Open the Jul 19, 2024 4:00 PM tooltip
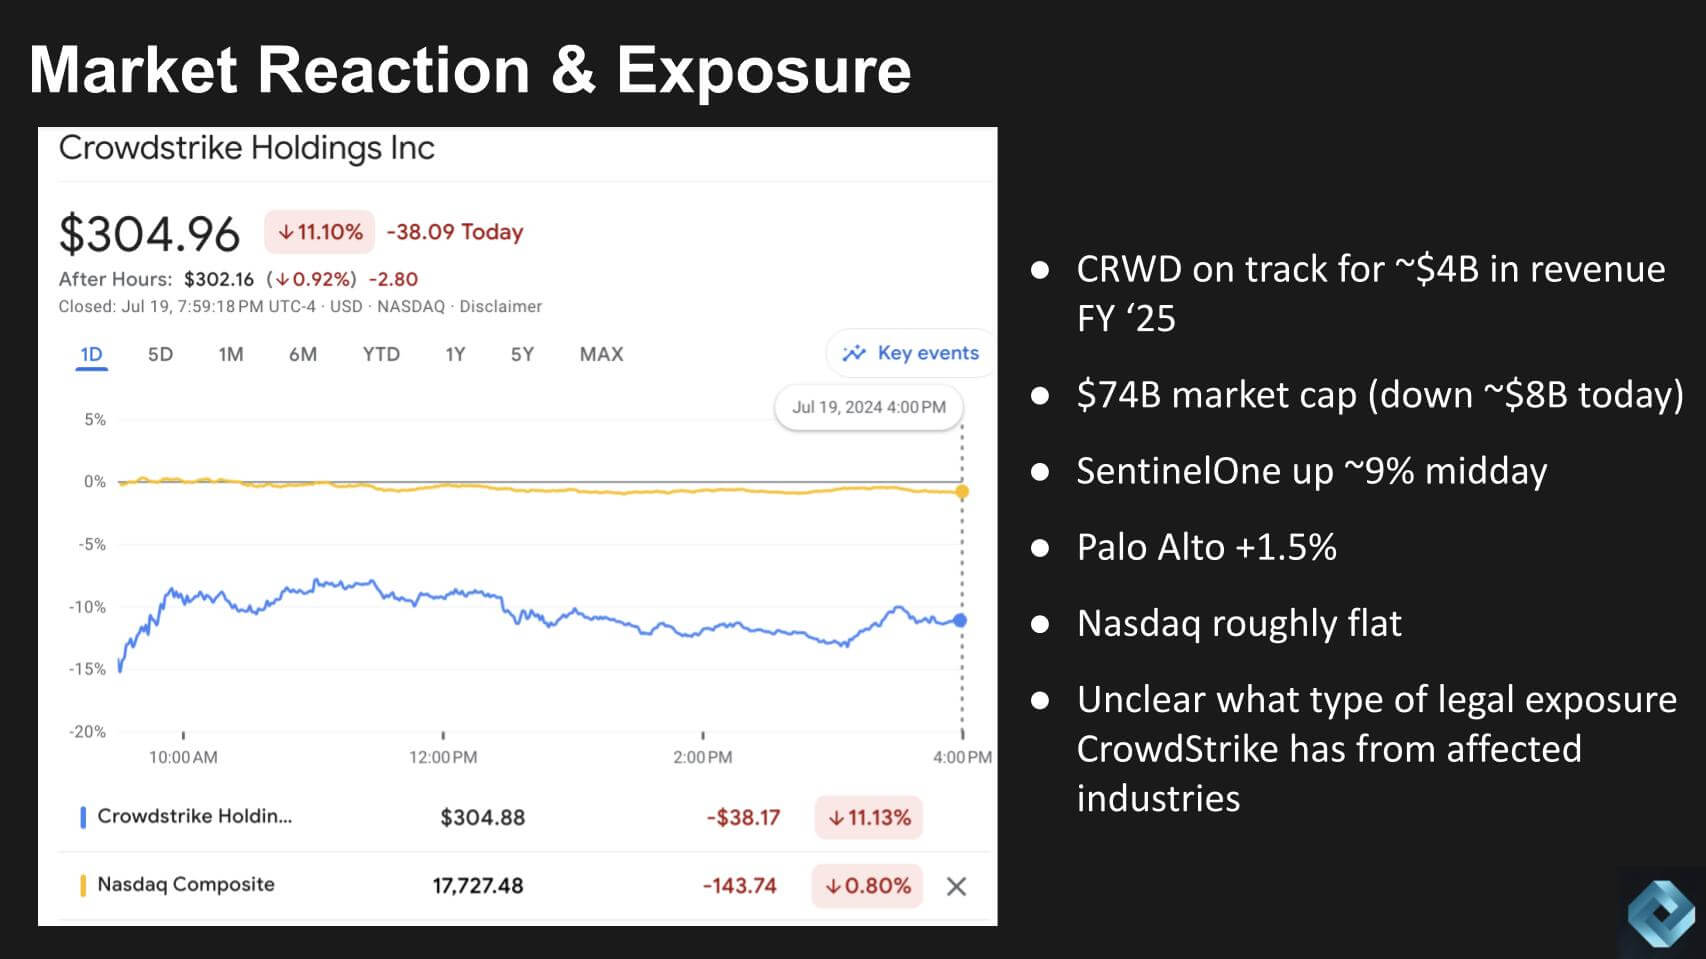This screenshot has height=959, width=1706. coord(869,407)
